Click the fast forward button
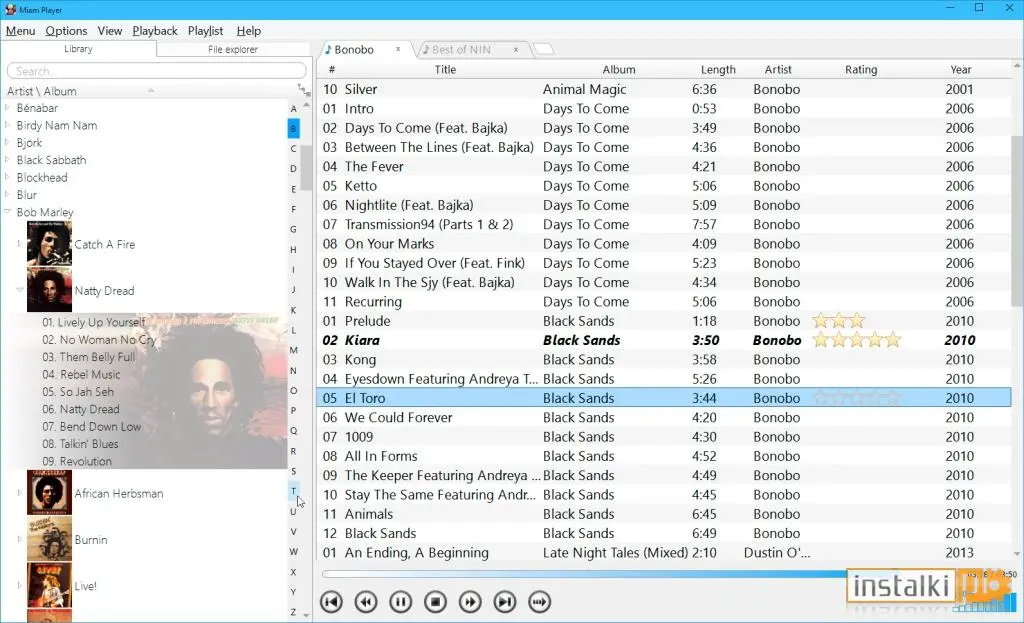Image resolution: width=1024 pixels, height=623 pixels. pyautogui.click(x=470, y=601)
